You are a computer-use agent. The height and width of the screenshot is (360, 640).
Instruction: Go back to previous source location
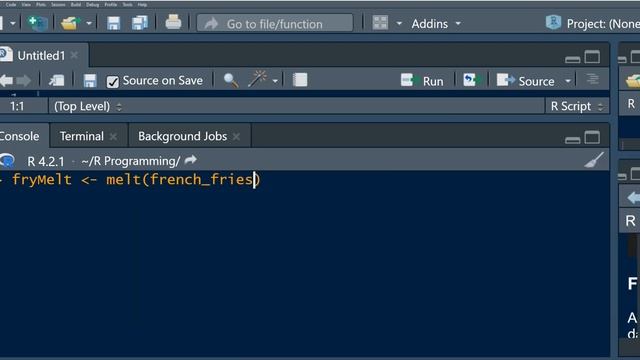pyautogui.click(x=7, y=81)
